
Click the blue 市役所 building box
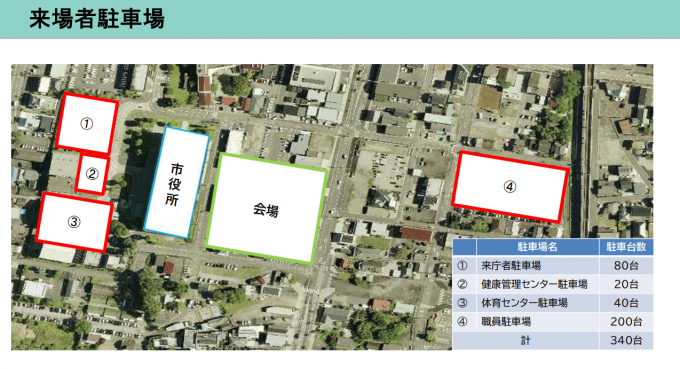[x=177, y=183]
